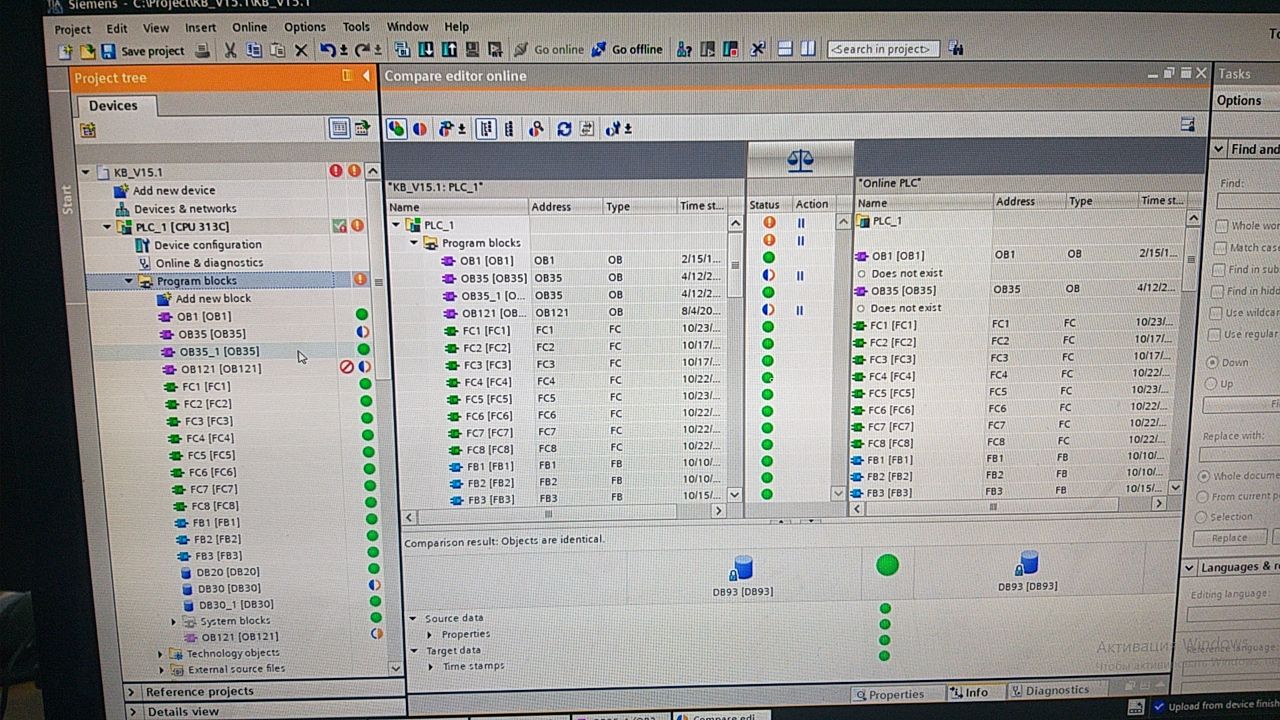Click the new project icon in toolbar
The width and height of the screenshot is (1280, 720).
[x=66, y=50]
